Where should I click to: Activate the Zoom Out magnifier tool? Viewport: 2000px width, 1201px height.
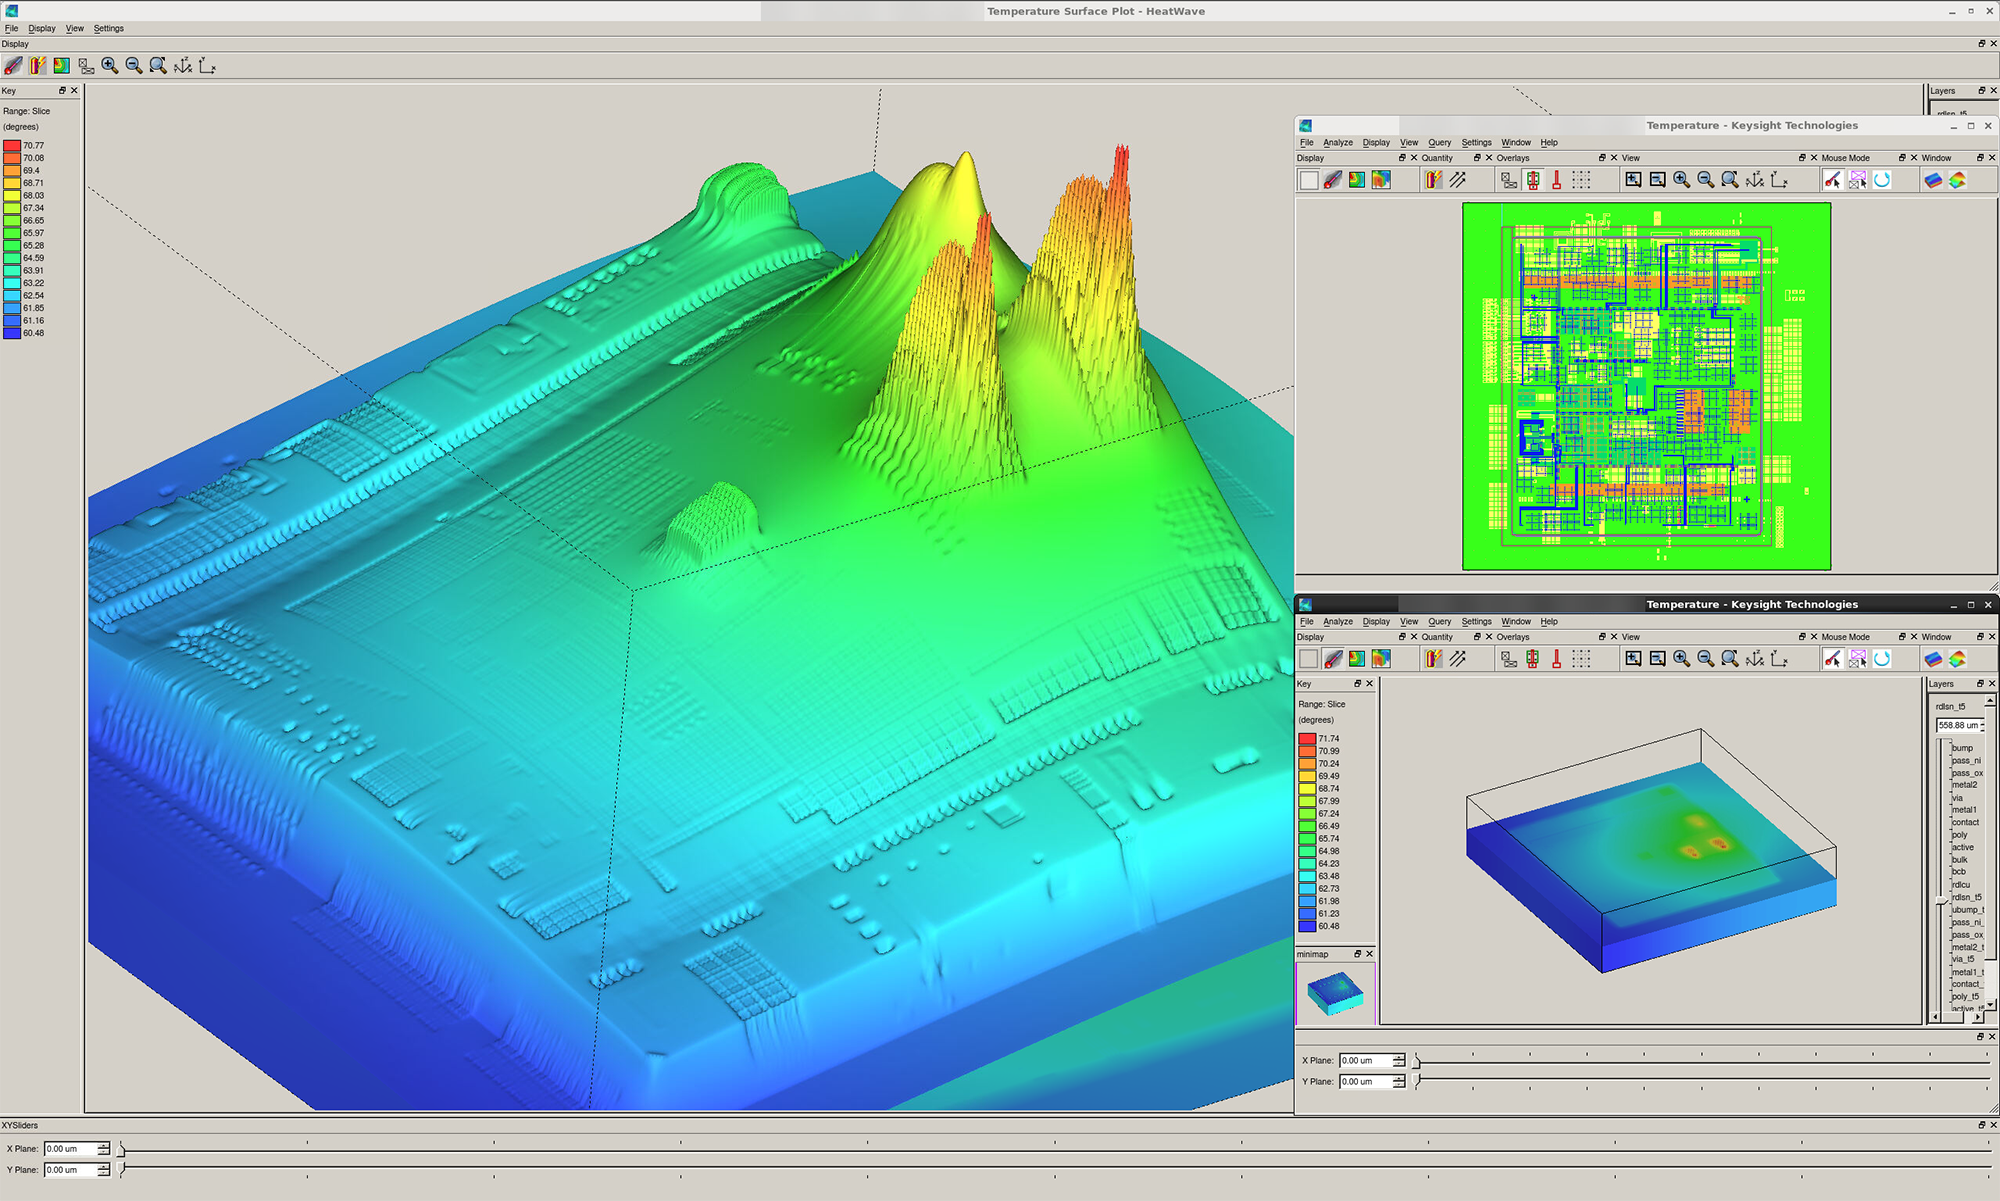point(132,66)
